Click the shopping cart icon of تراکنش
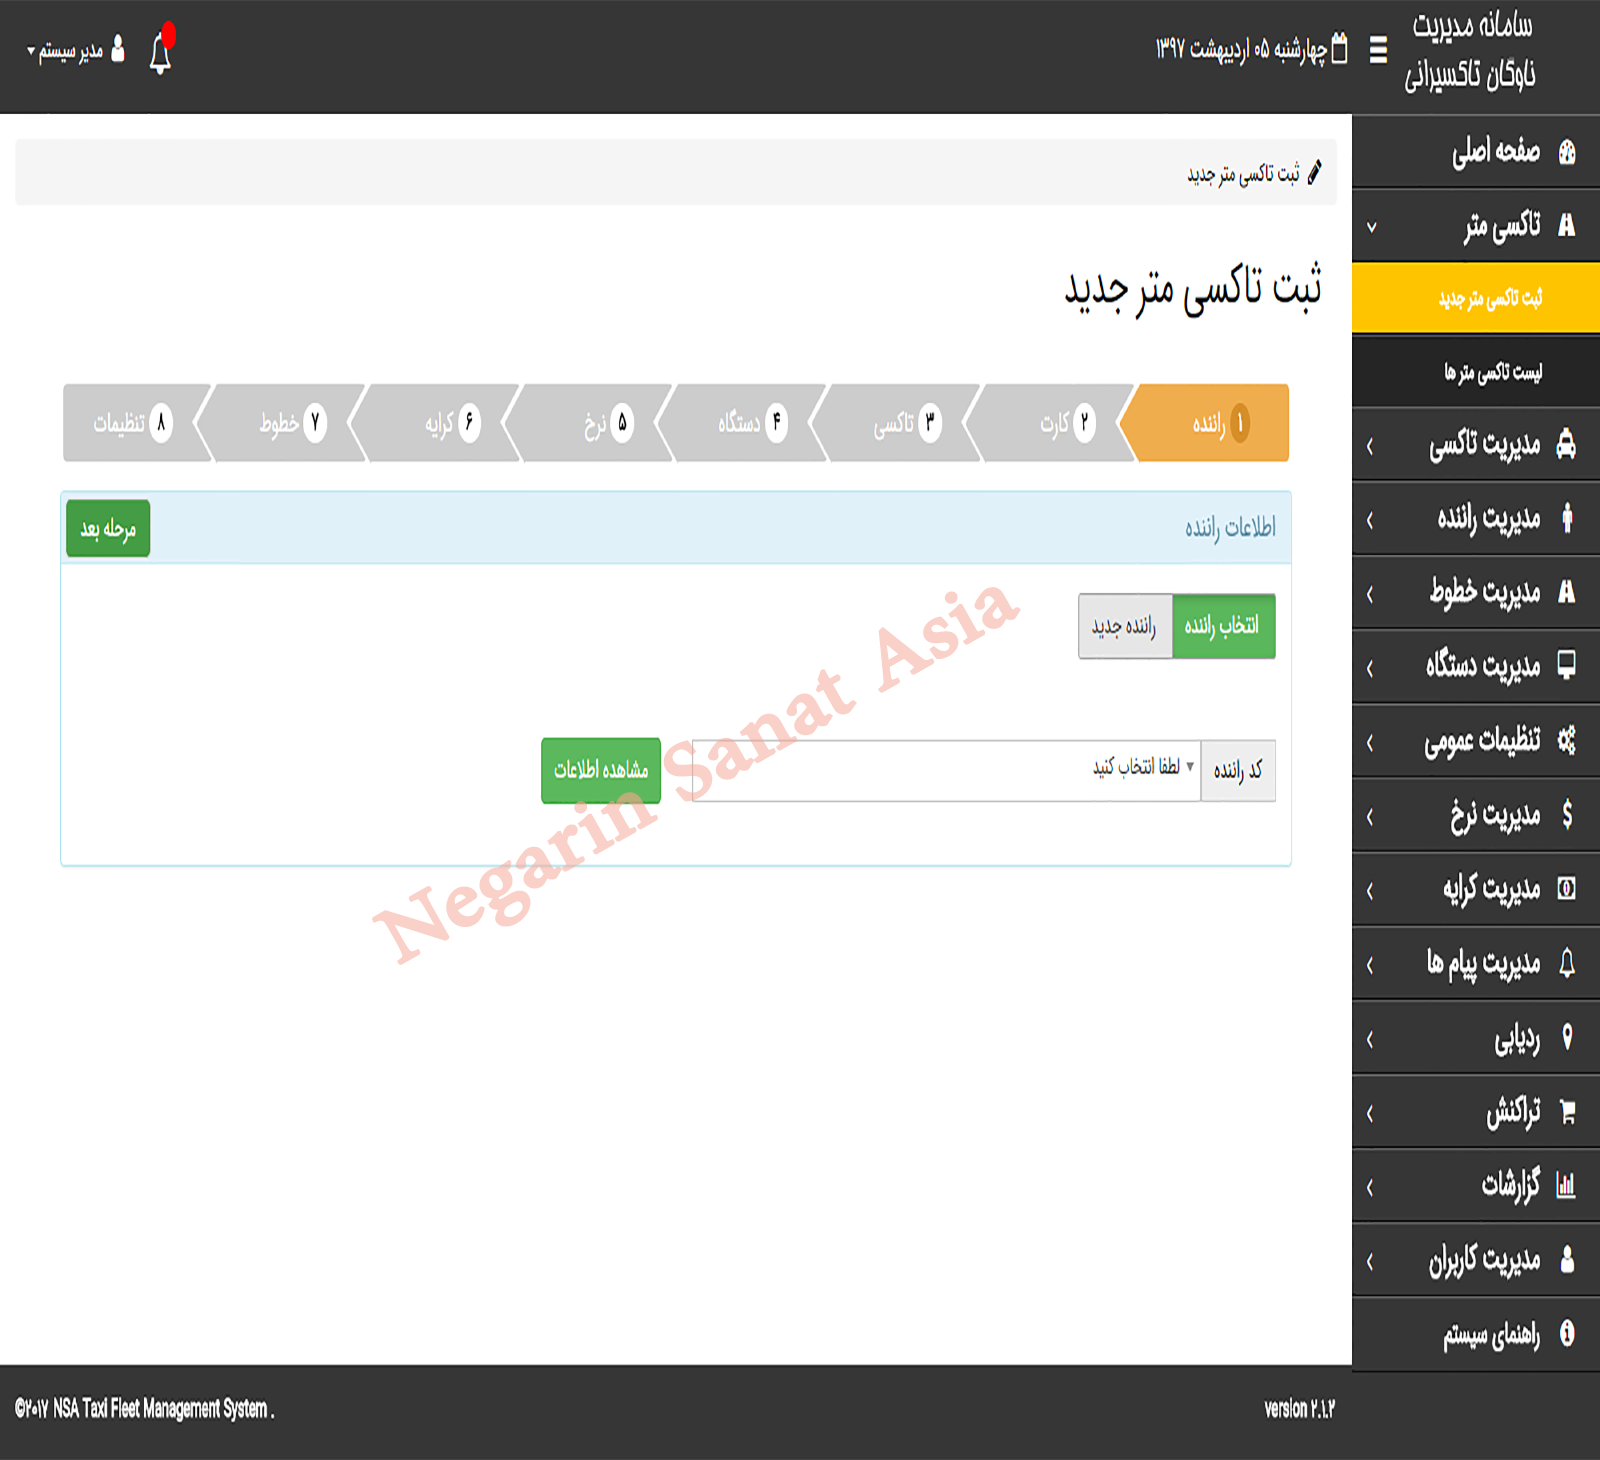This screenshot has height=1460, width=1600. (1567, 1112)
